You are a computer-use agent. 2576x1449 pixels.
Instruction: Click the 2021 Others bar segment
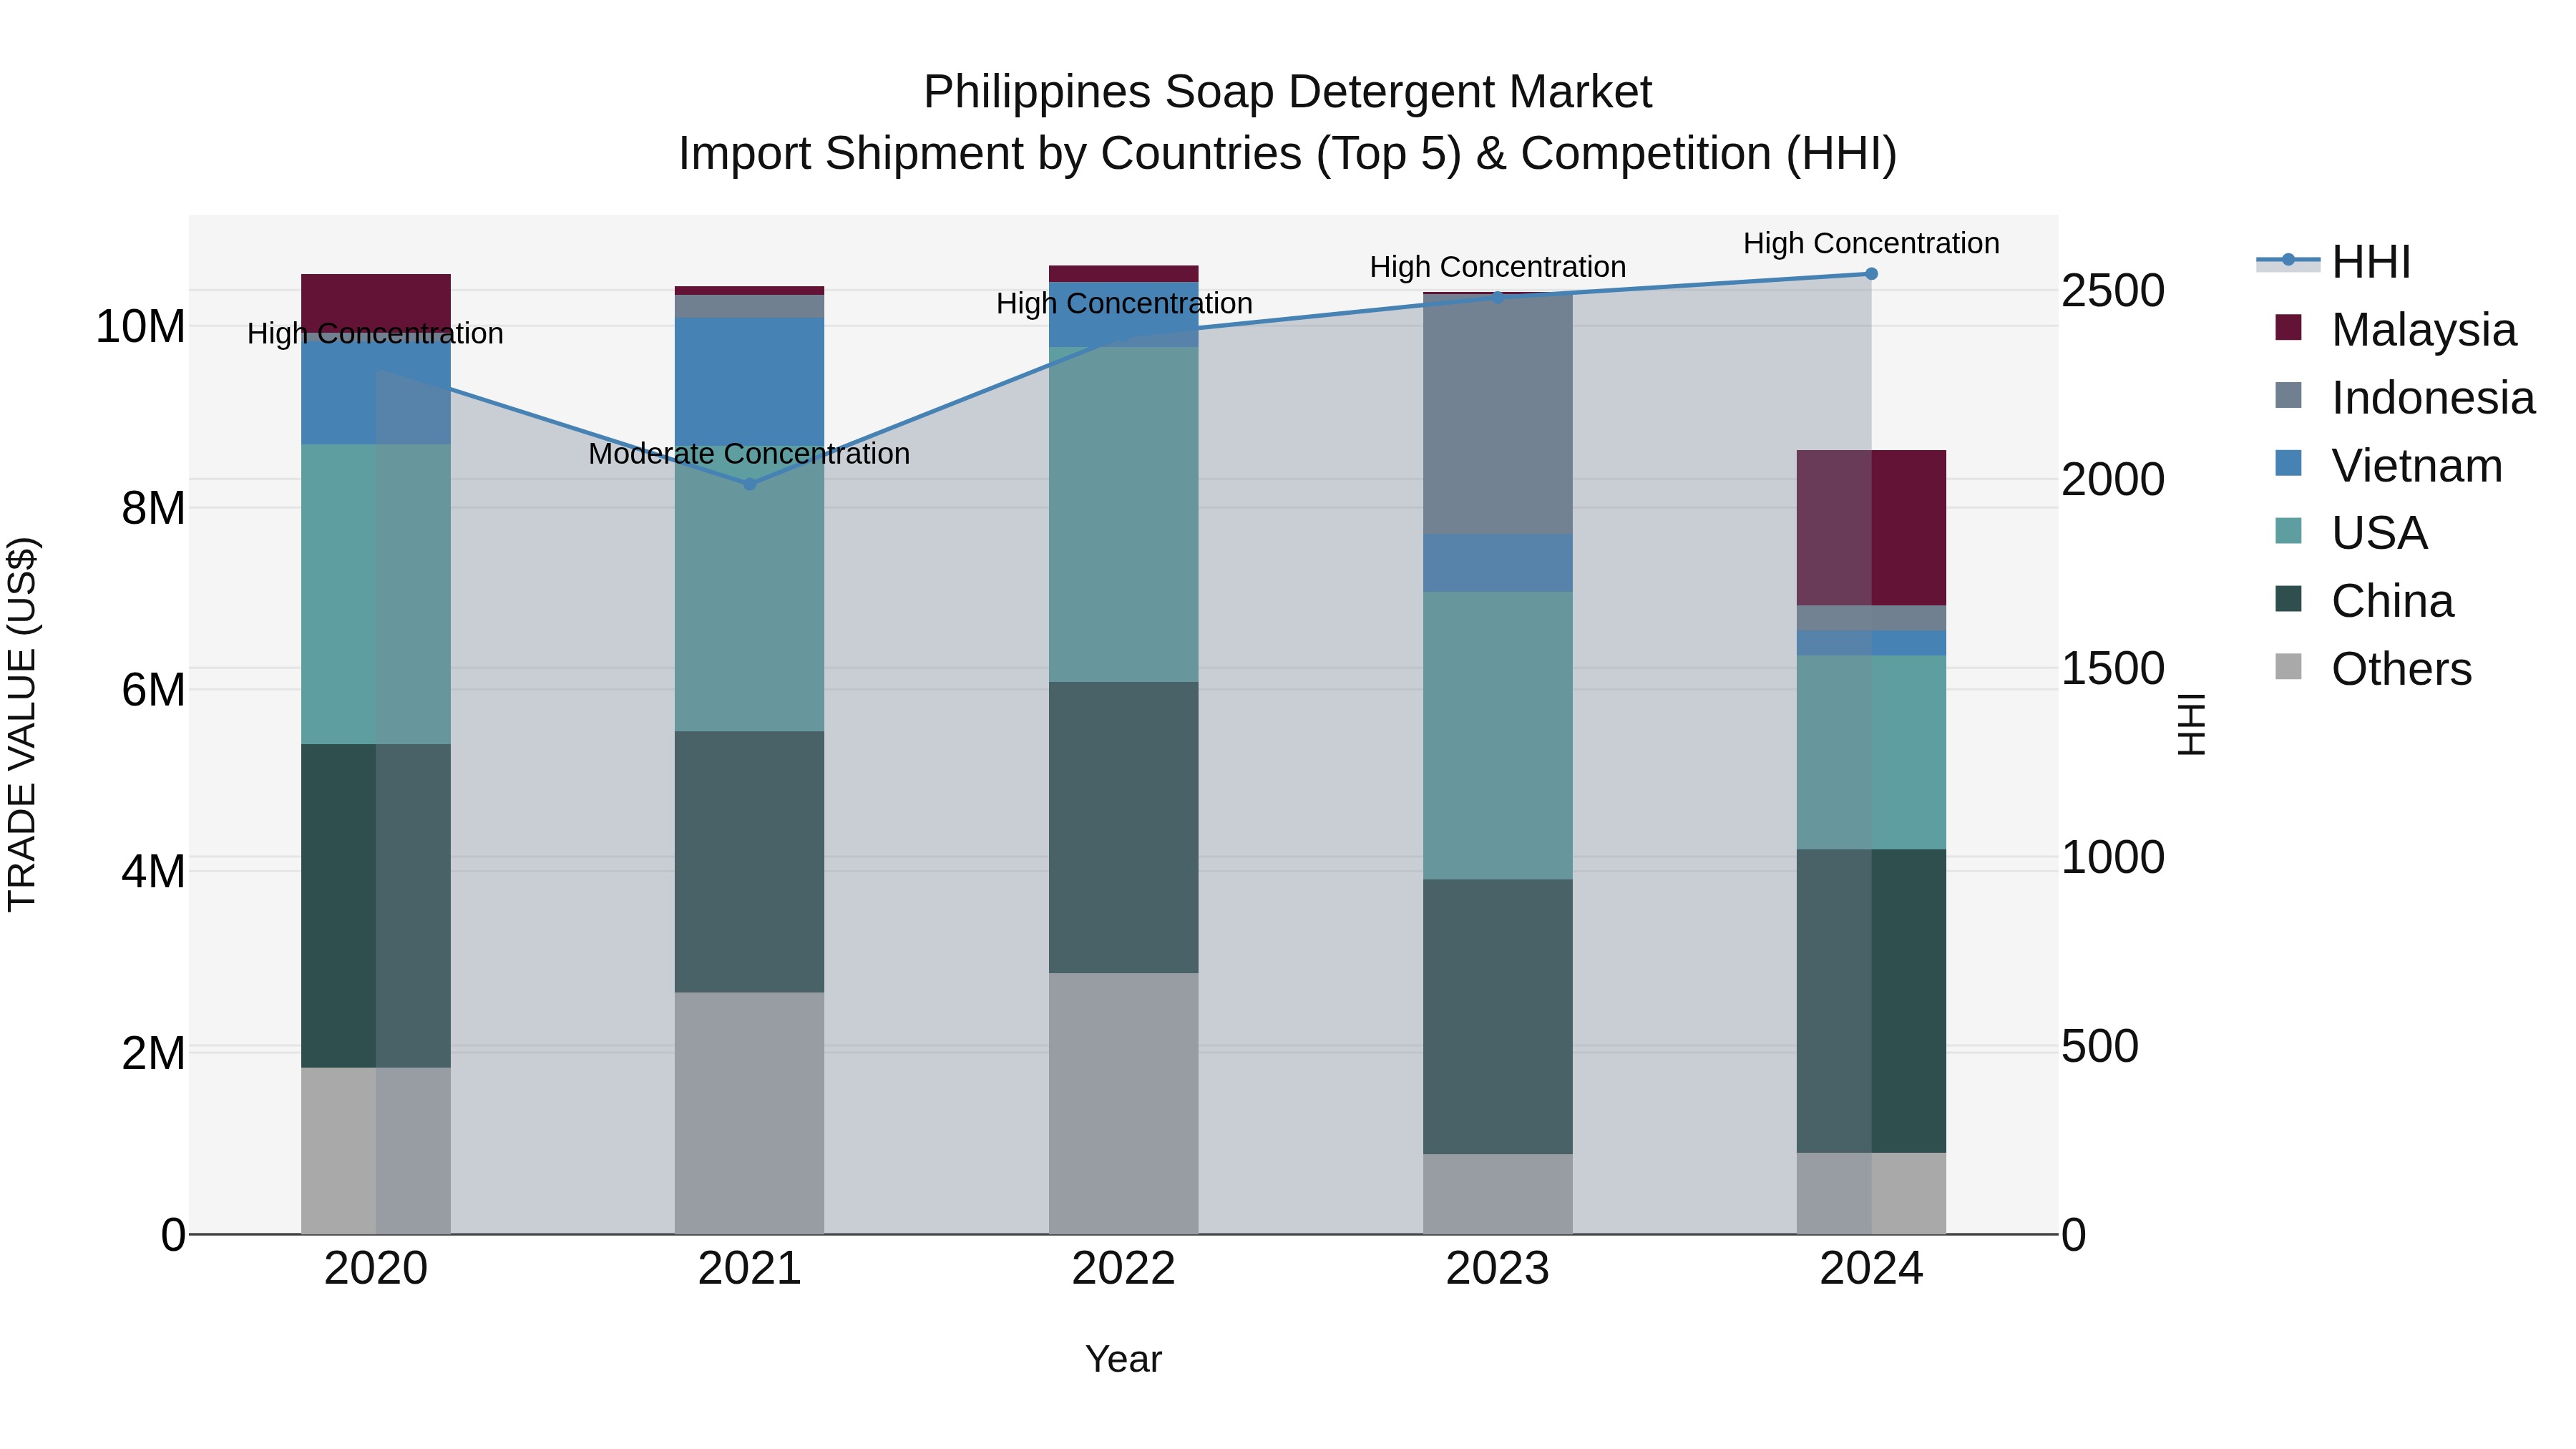coord(750,1113)
